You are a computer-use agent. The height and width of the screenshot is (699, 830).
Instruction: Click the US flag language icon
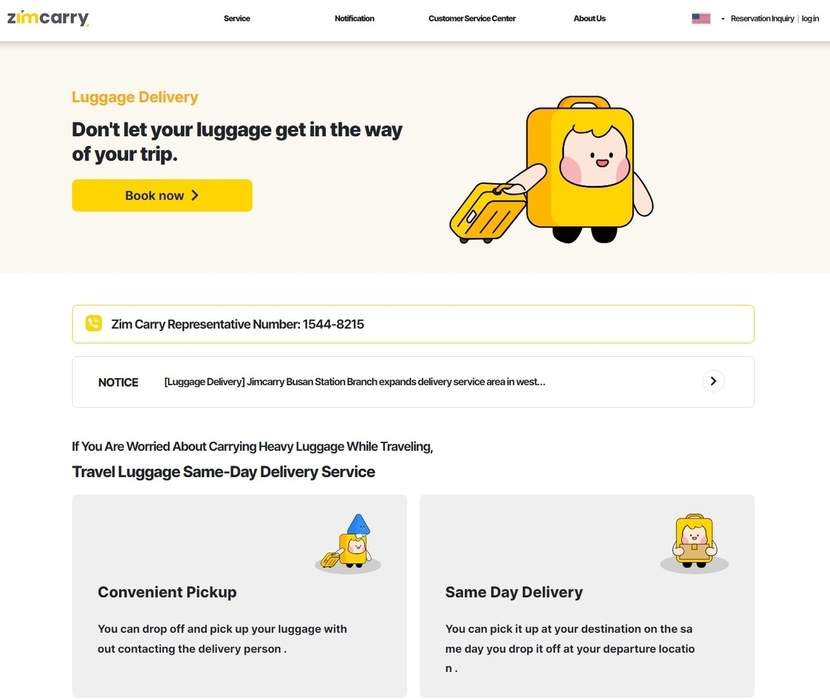pos(701,19)
